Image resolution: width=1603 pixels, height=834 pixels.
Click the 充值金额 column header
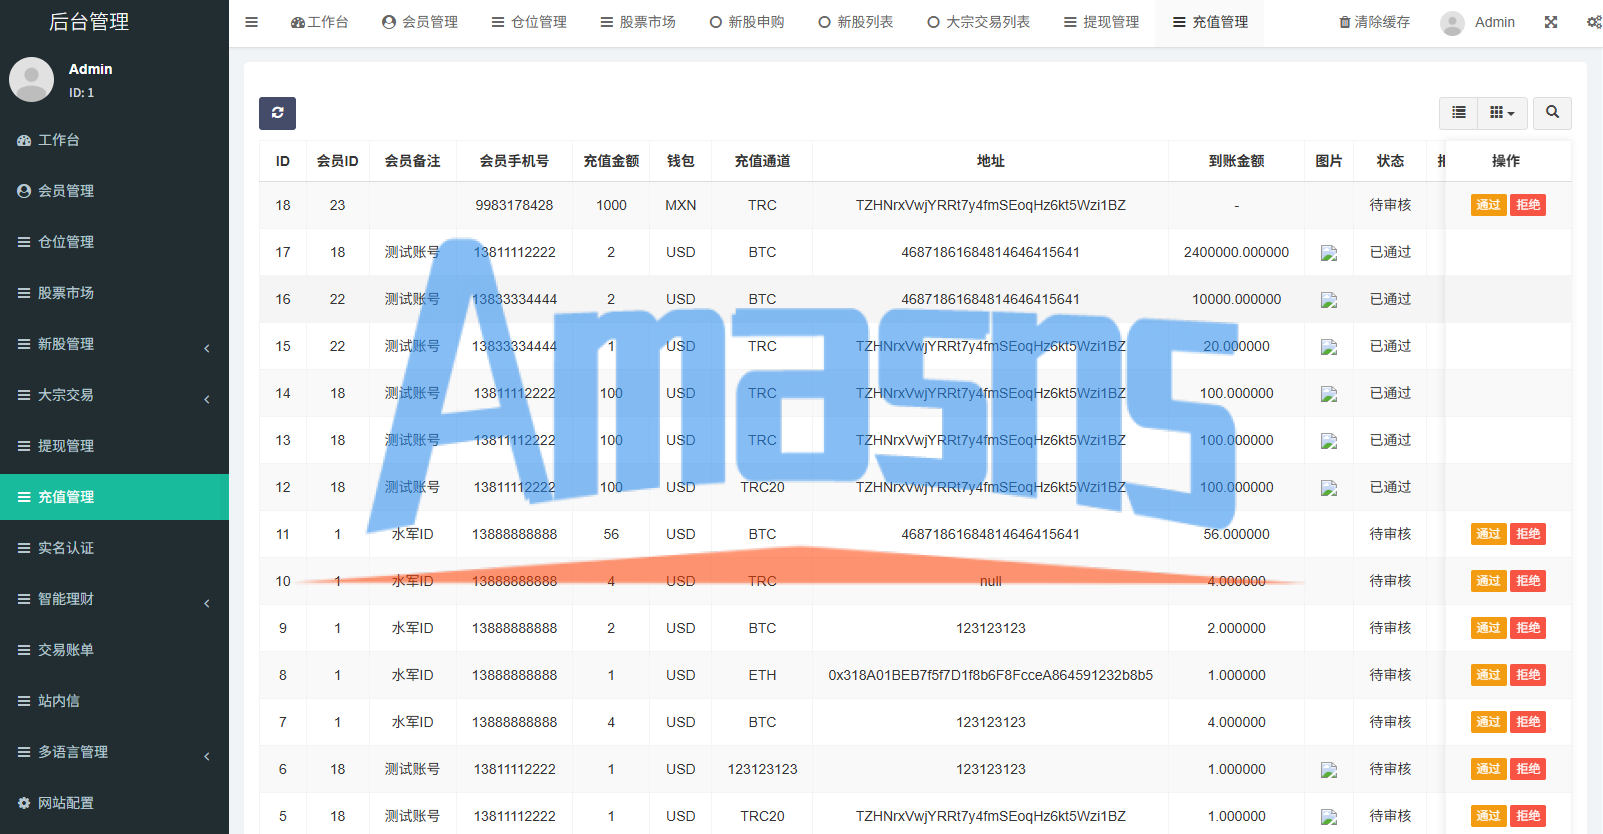click(x=611, y=161)
